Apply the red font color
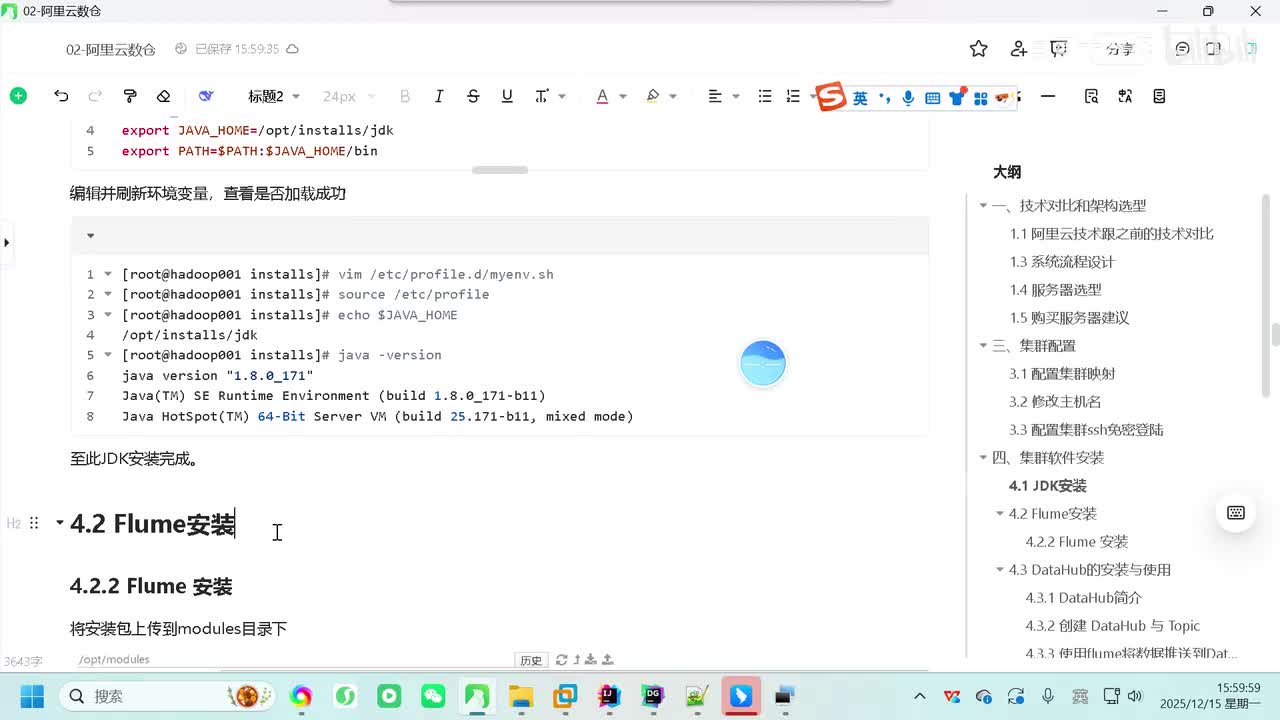This screenshot has width=1280, height=720. (x=602, y=96)
